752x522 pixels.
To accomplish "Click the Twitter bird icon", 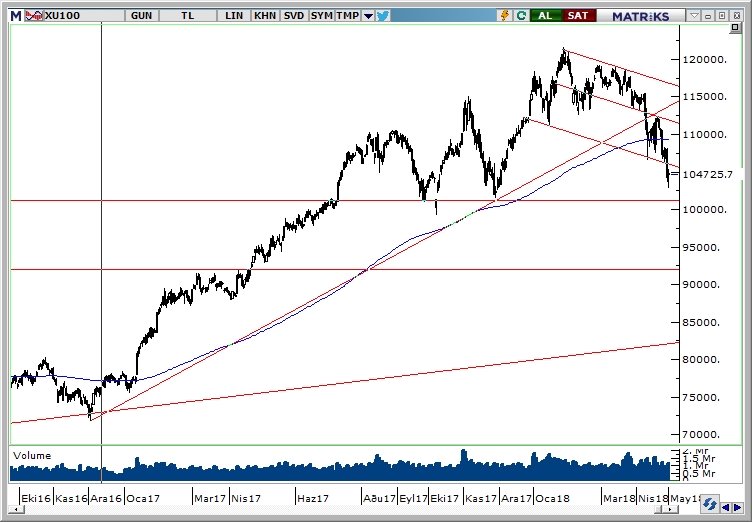I will tap(383, 16).
